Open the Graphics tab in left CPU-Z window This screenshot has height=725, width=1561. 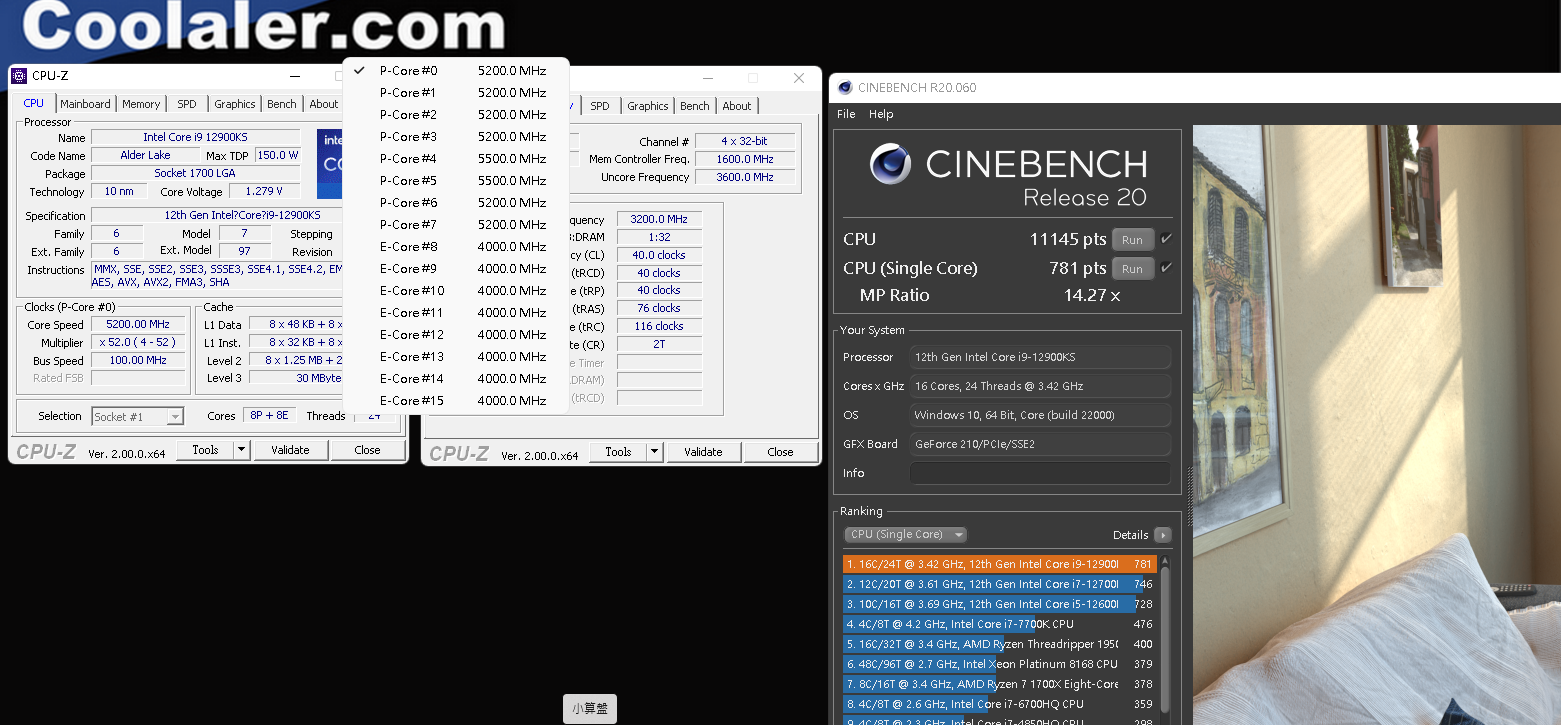coord(235,104)
